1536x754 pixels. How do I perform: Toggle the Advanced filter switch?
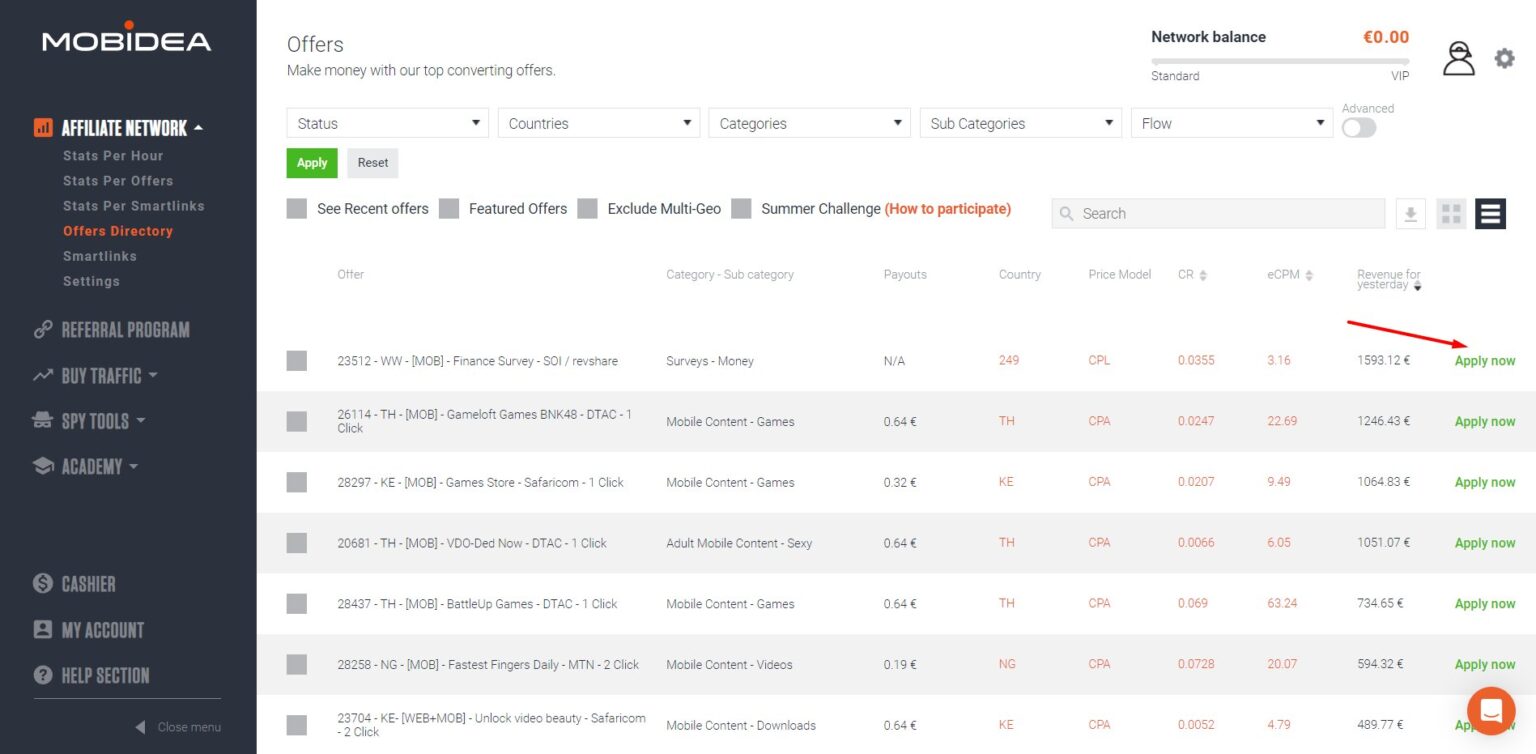tap(1358, 128)
